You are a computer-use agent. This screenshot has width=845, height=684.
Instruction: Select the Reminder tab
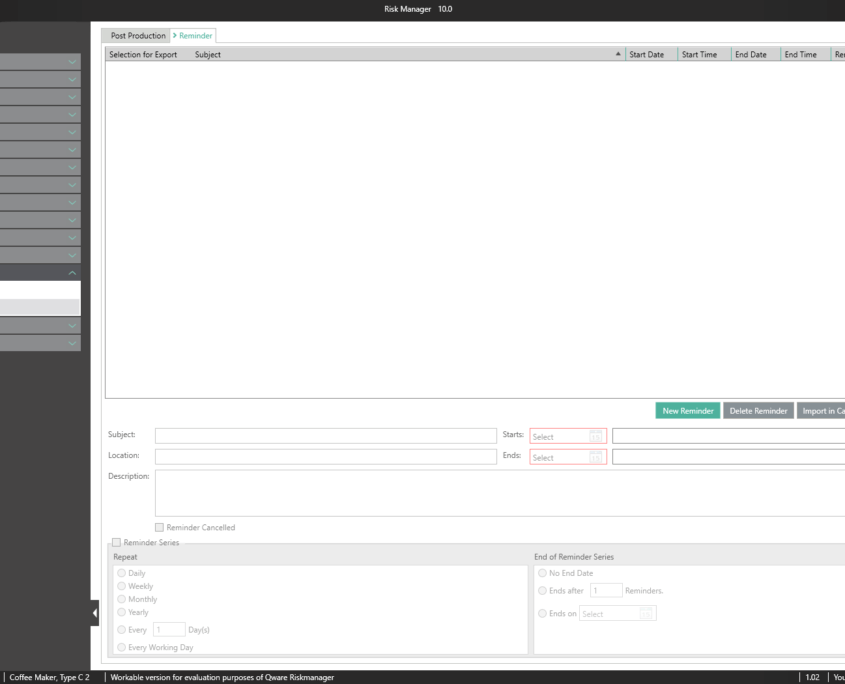coord(194,36)
